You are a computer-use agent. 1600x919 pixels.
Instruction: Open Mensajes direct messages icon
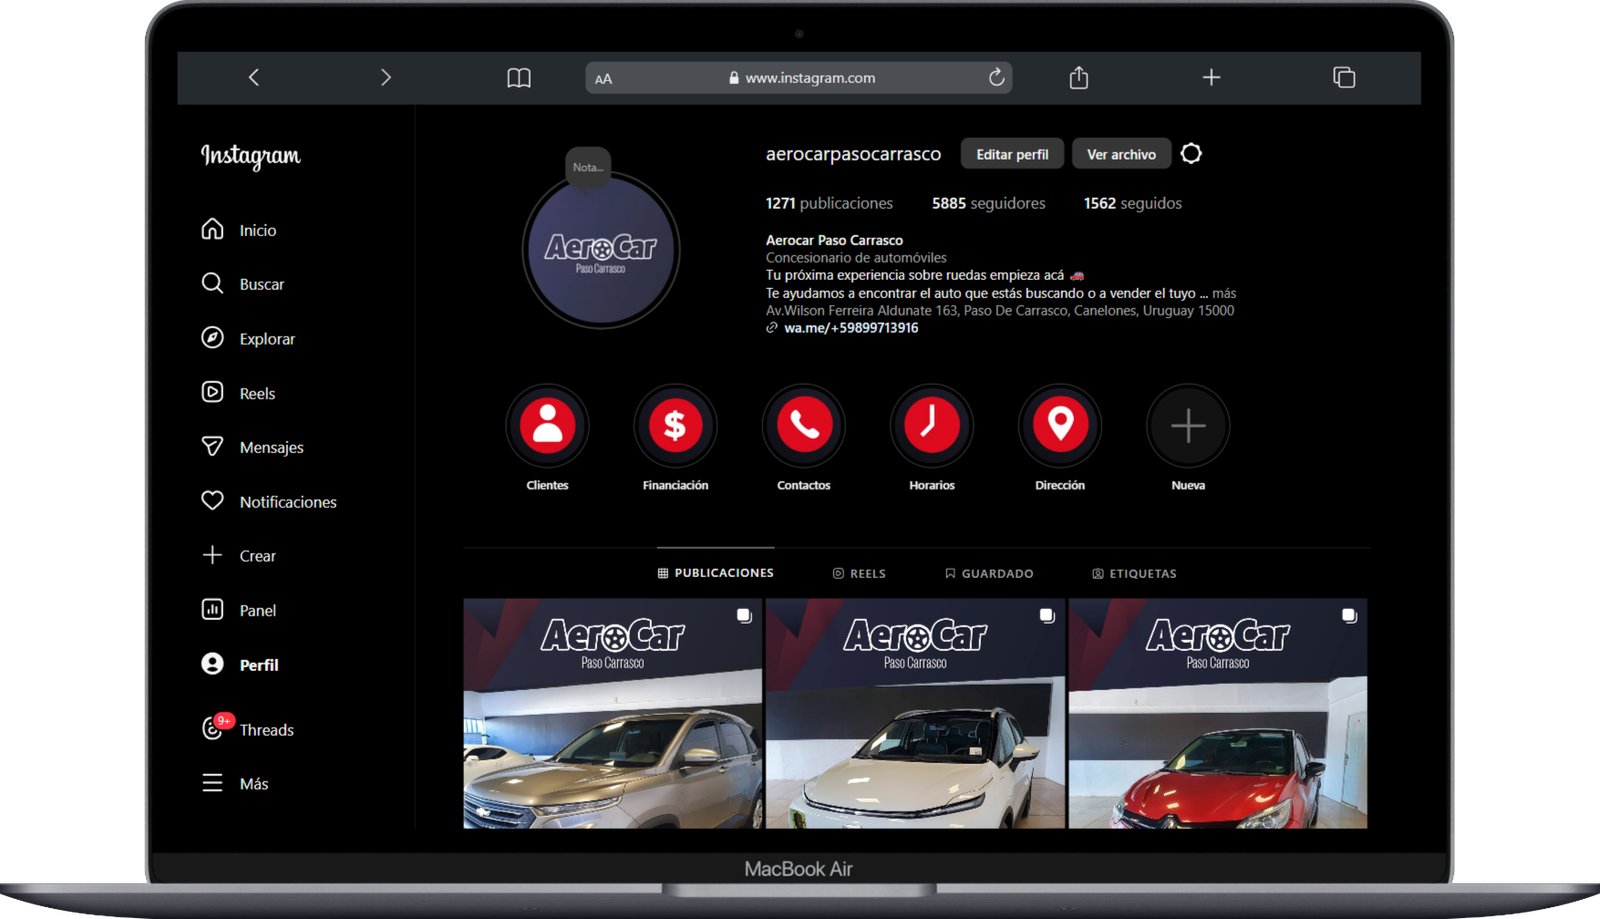(x=212, y=446)
